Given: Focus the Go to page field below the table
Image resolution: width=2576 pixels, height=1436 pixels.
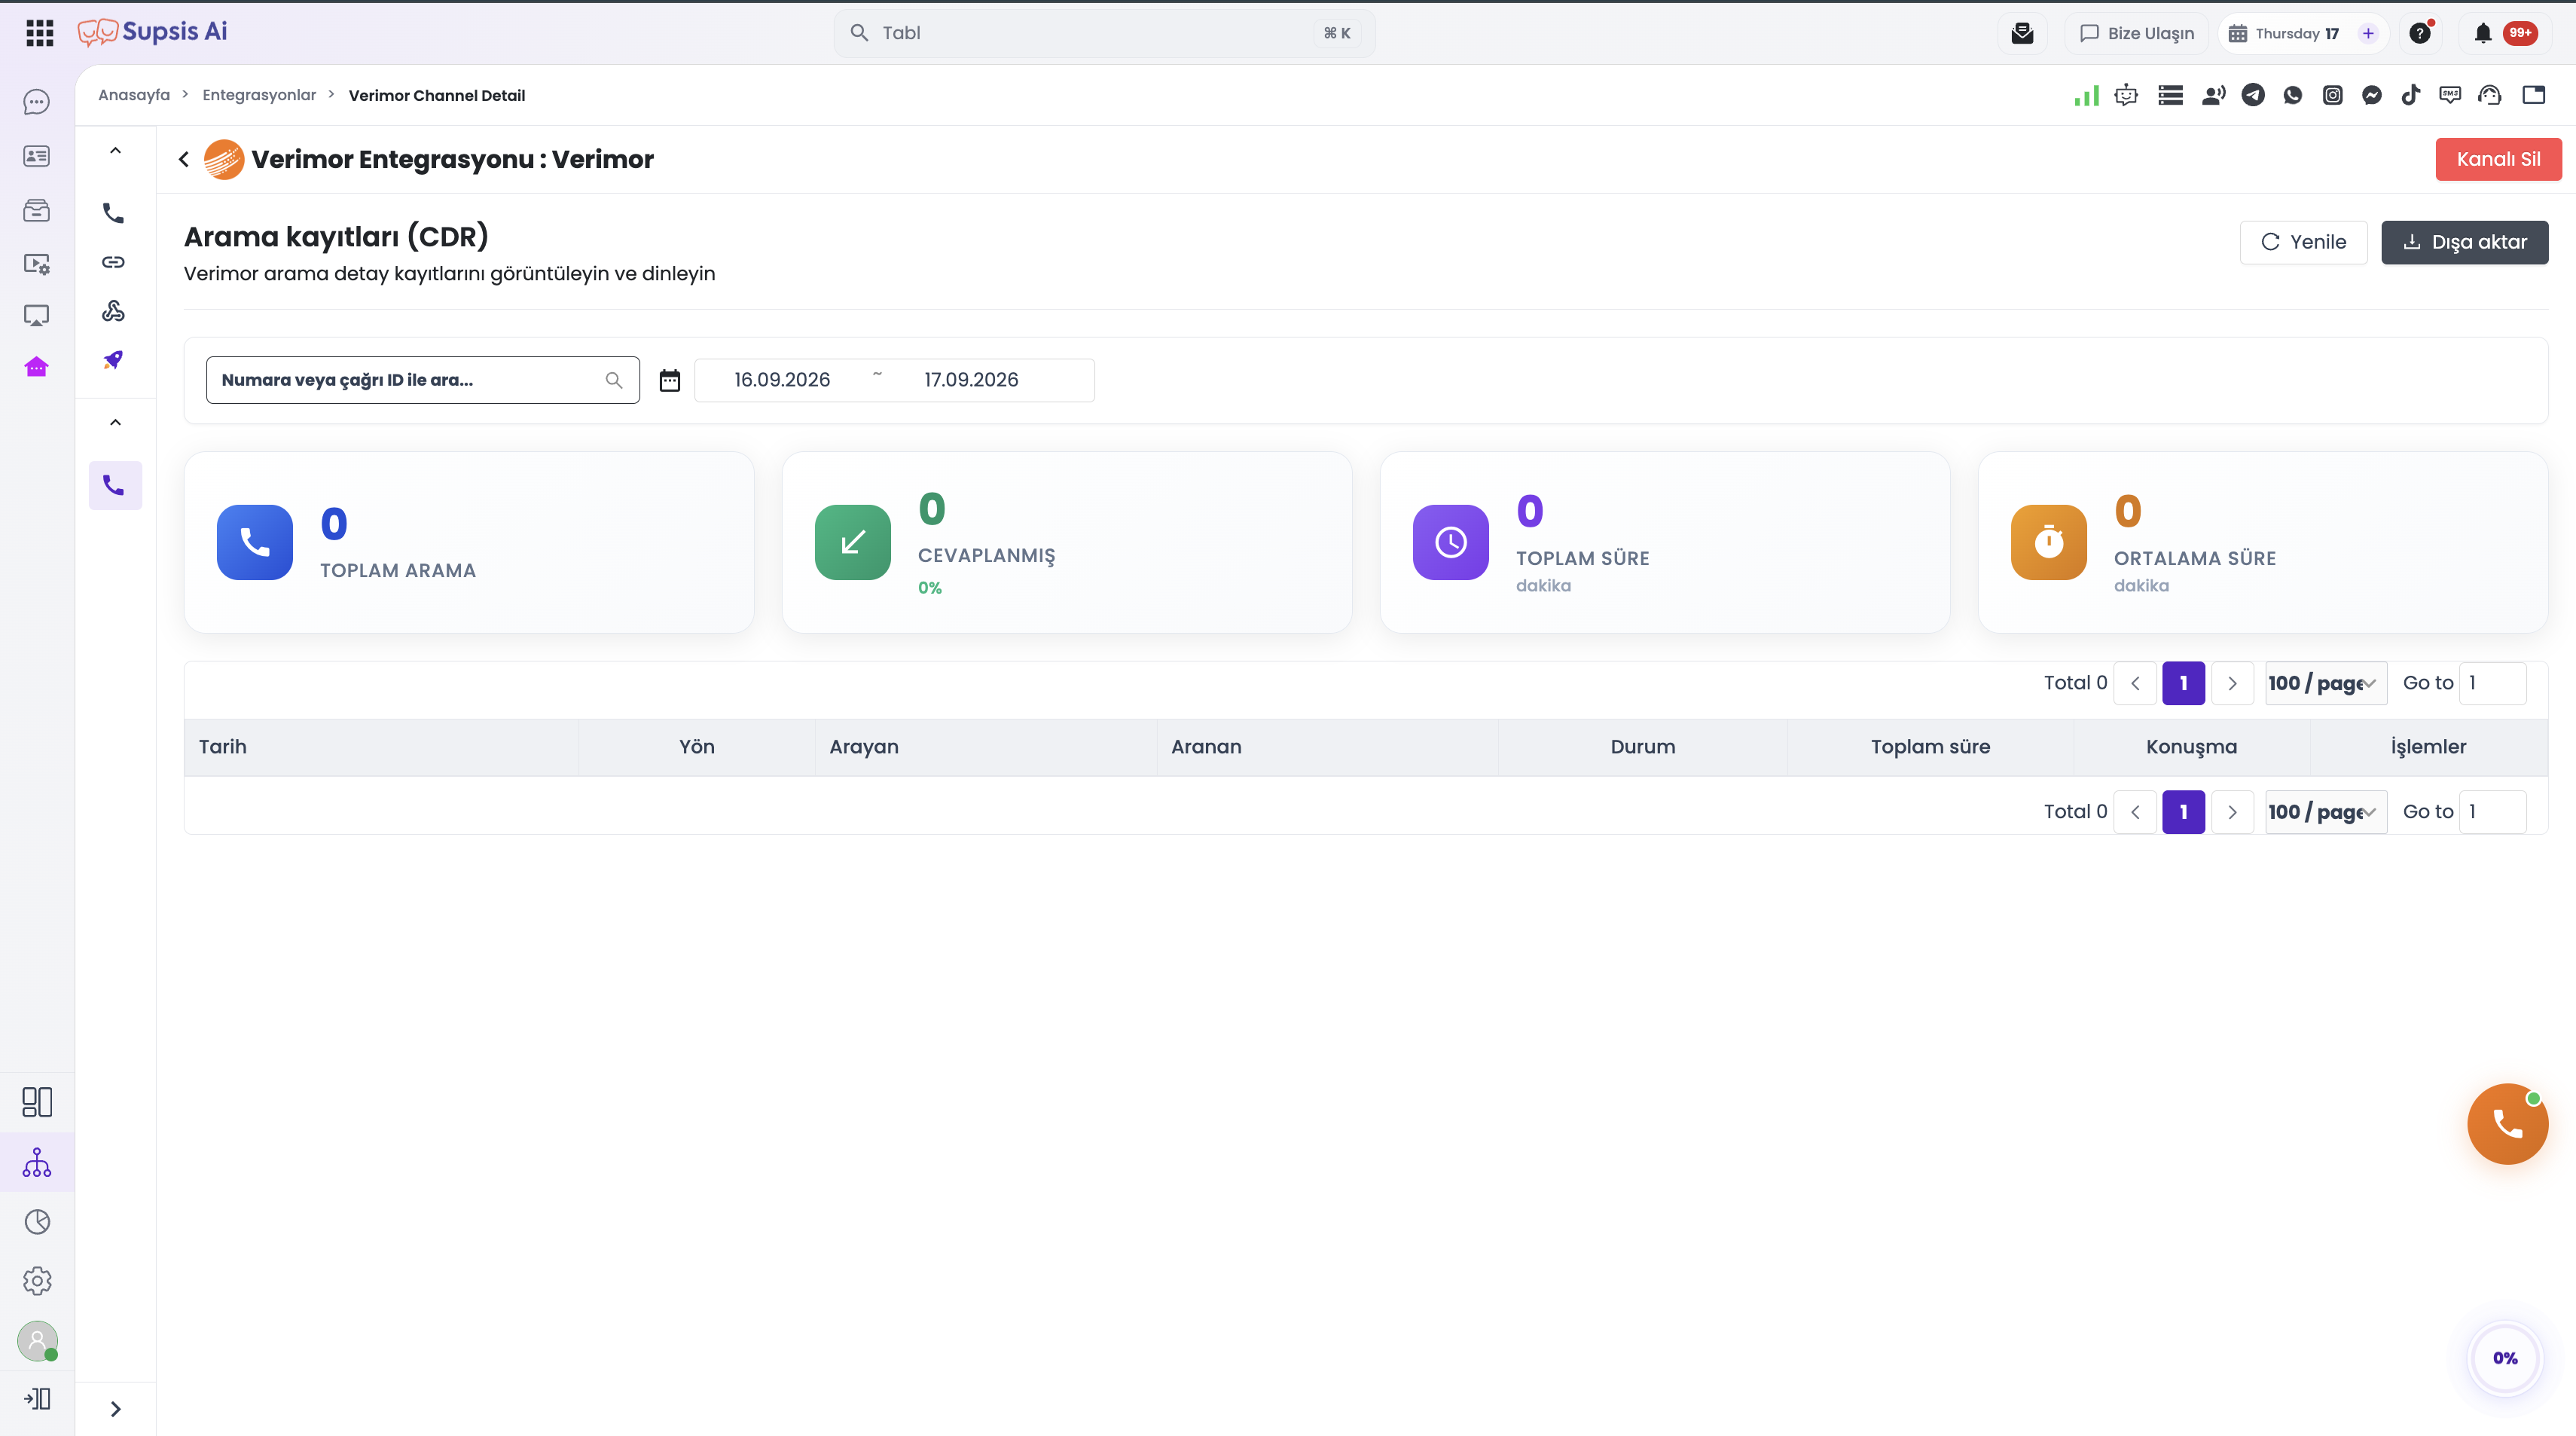Looking at the screenshot, I should 2493,812.
